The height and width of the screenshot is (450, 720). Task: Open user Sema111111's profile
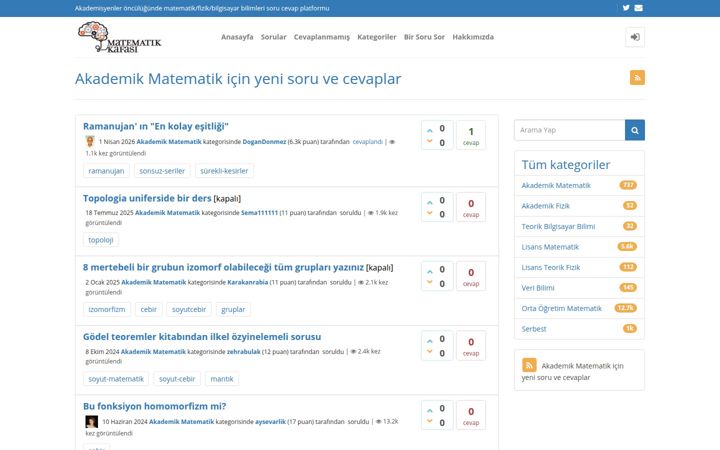tap(259, 213)
